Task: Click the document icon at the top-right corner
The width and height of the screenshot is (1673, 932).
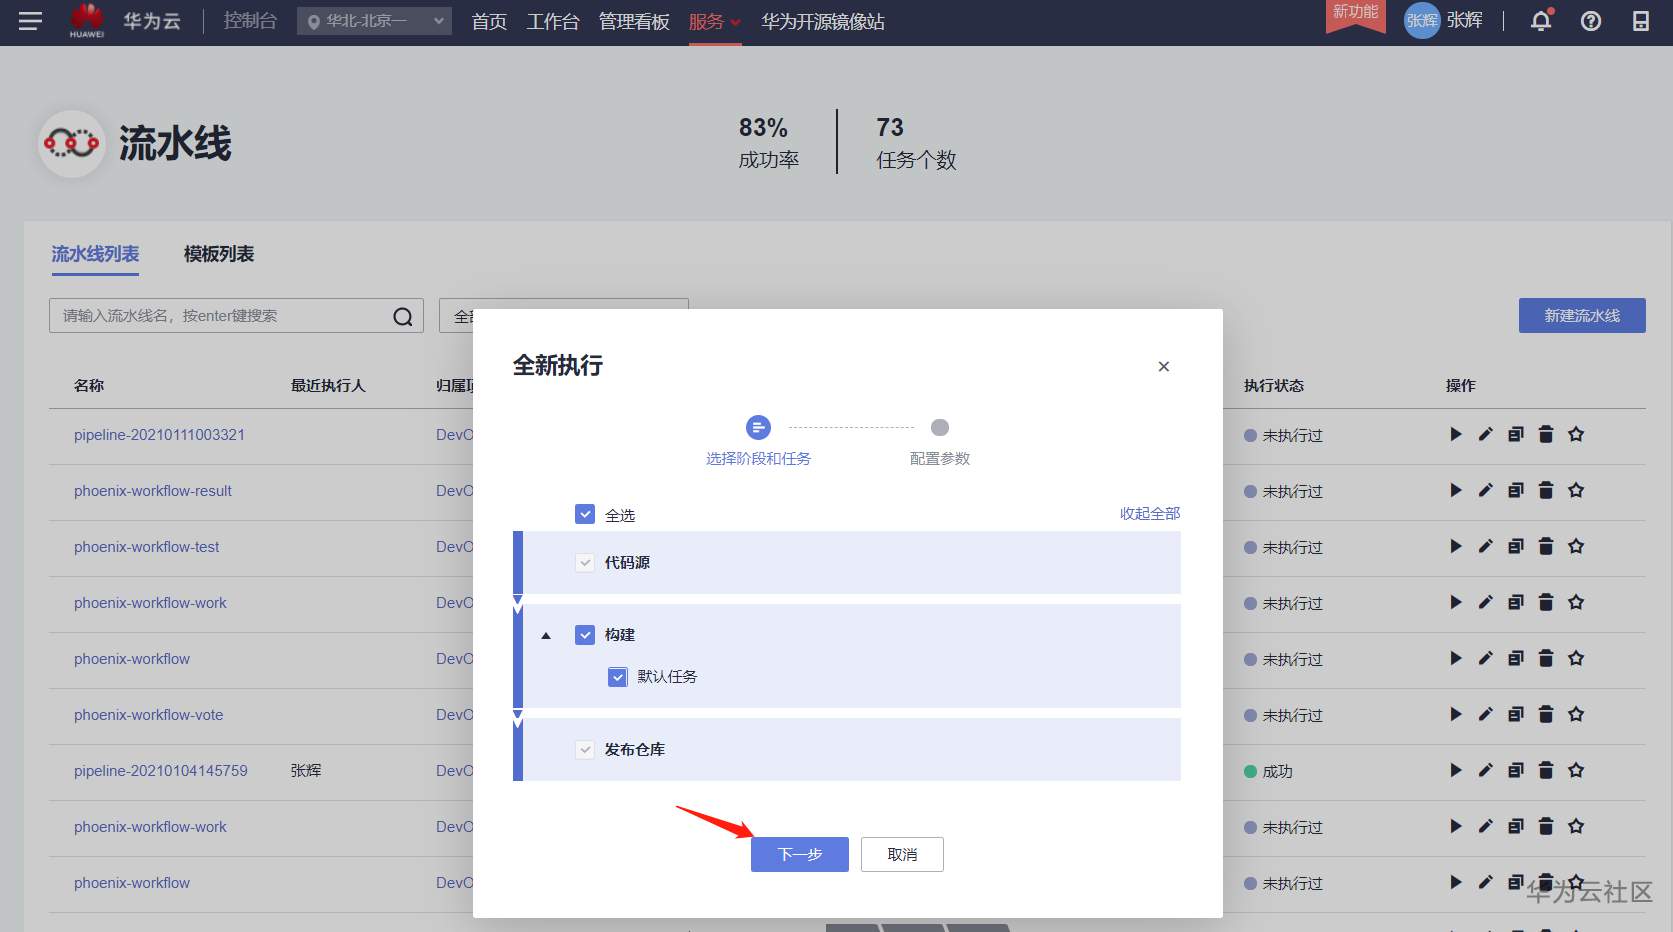Action: pyautogui.click(x=1641, y=21)
